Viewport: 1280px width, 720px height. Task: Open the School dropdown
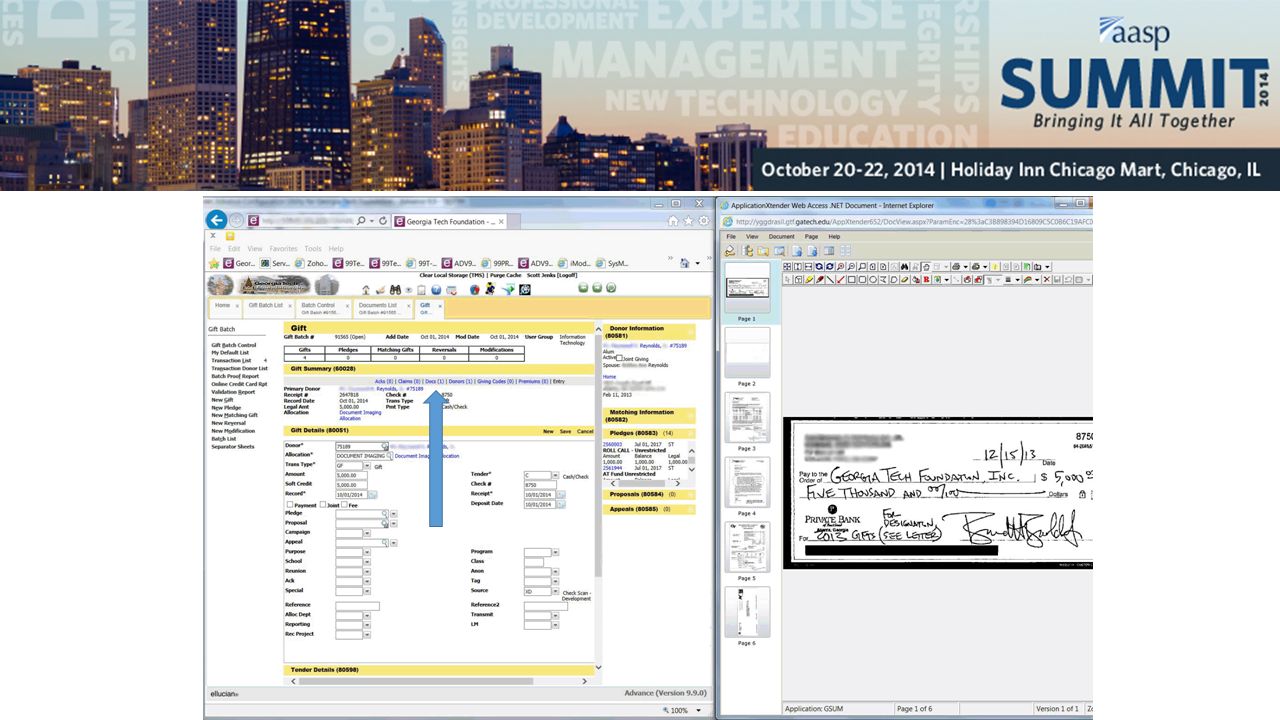tap(367, 562)
